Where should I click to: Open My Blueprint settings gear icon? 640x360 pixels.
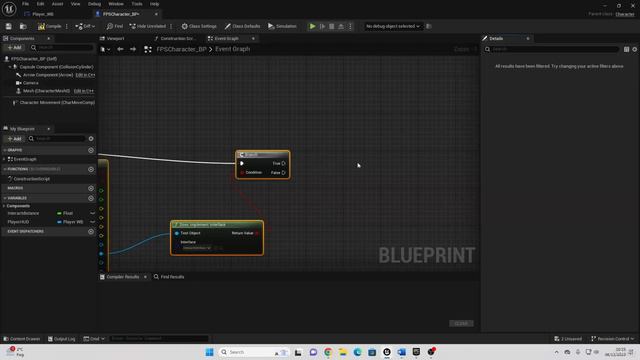pos(91,139)
